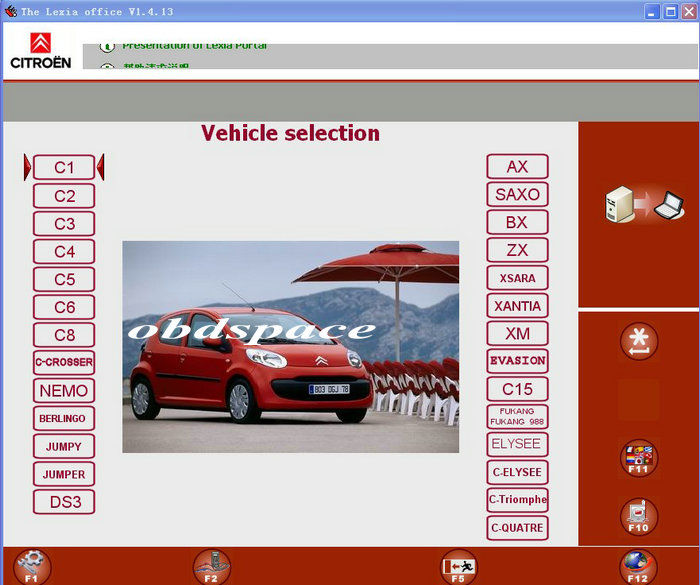Image resolution: width=700 pixels, height=585 pixels.
Task: Click the F5 exit icon
Action: coord(458,567)
